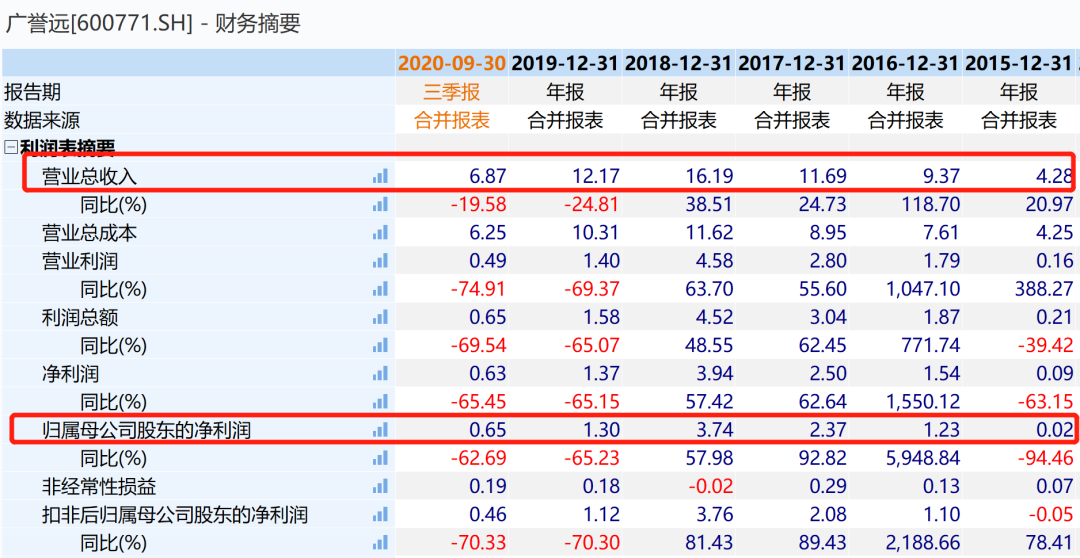Open chart icon for 同比(%) under 营业总收入
Screen dimensions: 1080x558
(380, 205)
